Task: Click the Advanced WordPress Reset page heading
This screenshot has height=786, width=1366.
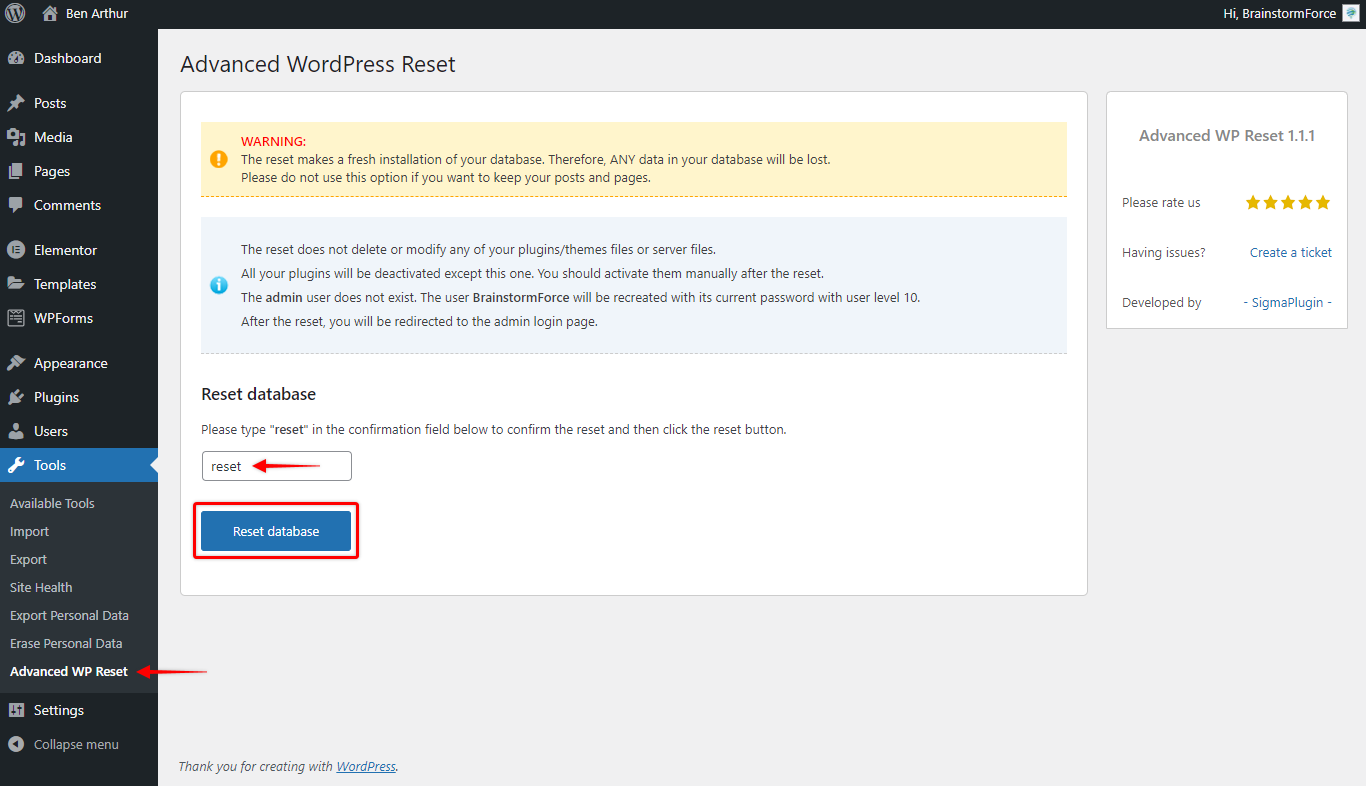Action: [x=318, y=64]
